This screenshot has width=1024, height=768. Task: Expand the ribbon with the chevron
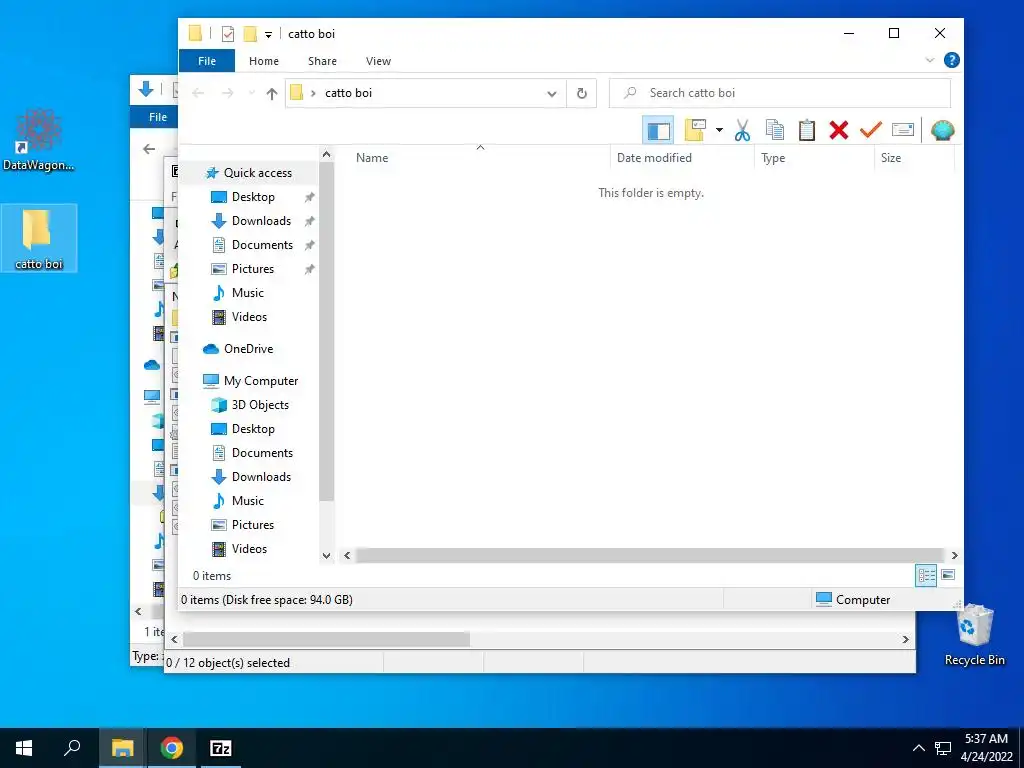(x=929, y=60)
